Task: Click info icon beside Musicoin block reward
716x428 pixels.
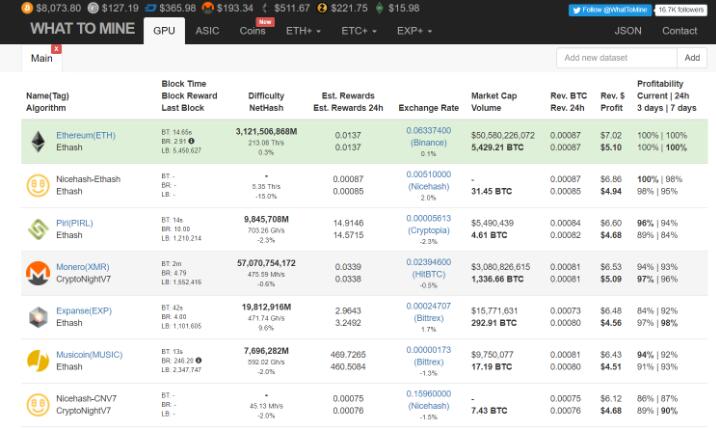Action: coord(199,360)
